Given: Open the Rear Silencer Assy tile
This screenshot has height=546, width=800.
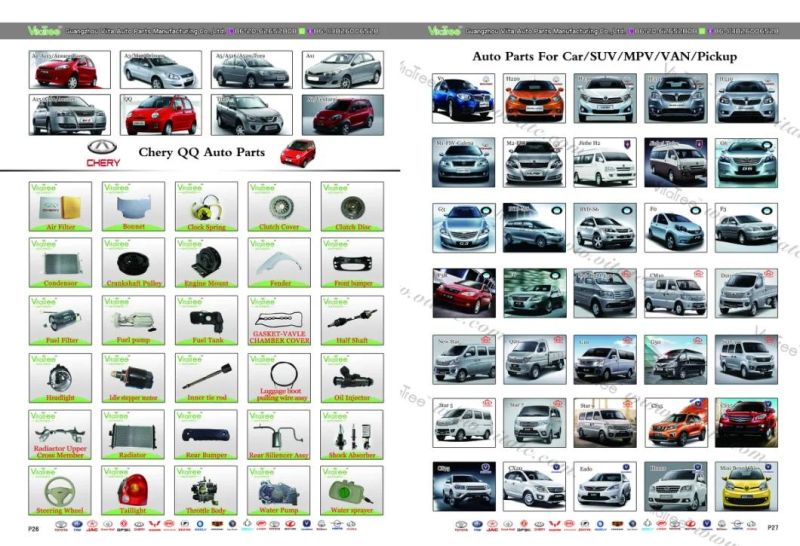Looking at the screenshot, I should [x=279, y=434].
